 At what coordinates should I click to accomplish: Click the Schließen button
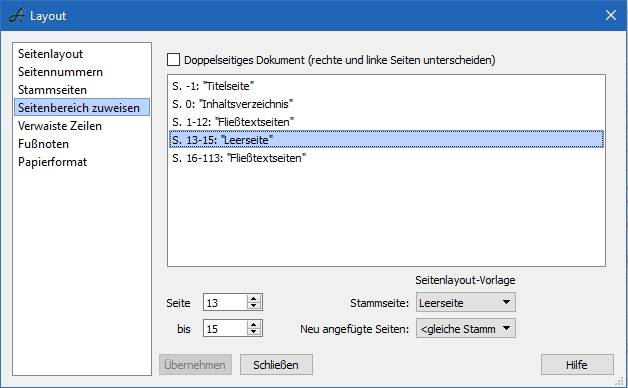click(x=276, y=365)
